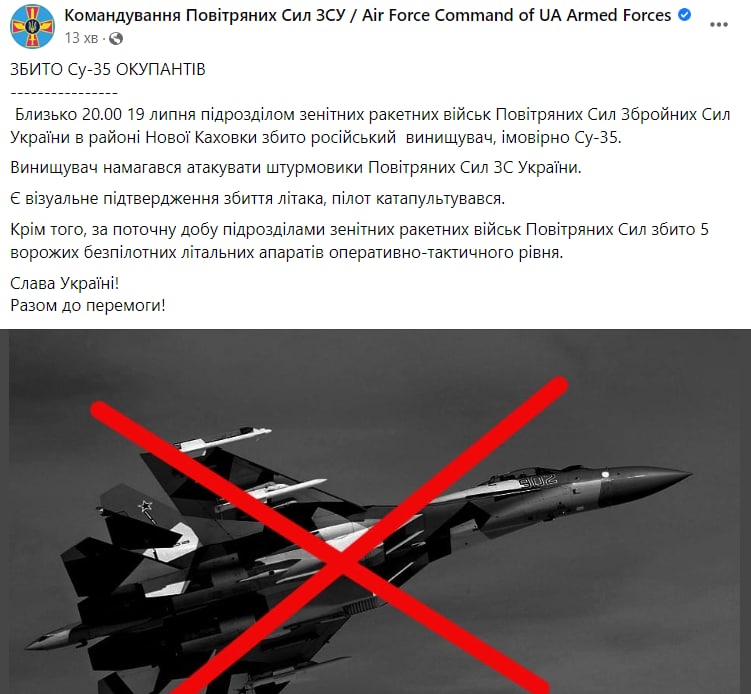Screen dimensions: 751x694
Task: Click the blue verified badge icon
Action: point(685,15)
